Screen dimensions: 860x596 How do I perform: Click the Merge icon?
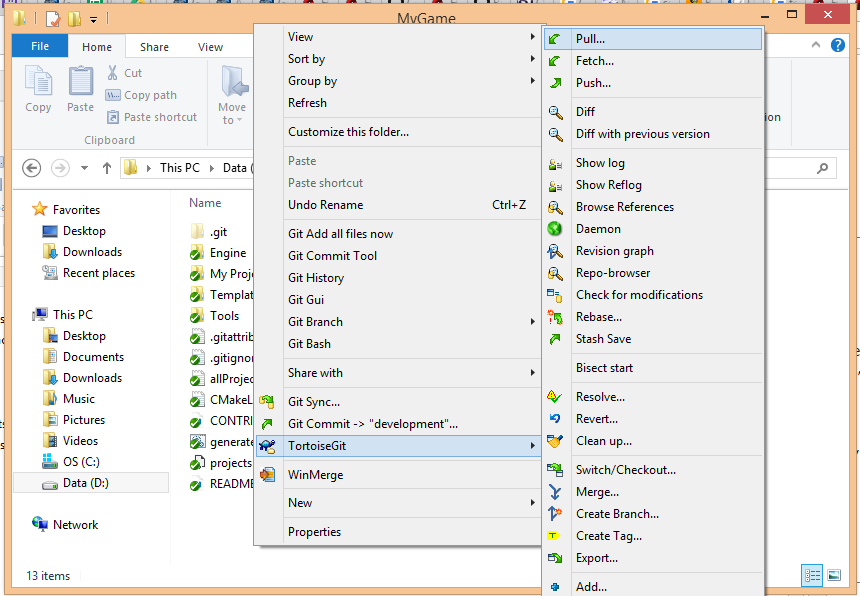click(555, 492)
